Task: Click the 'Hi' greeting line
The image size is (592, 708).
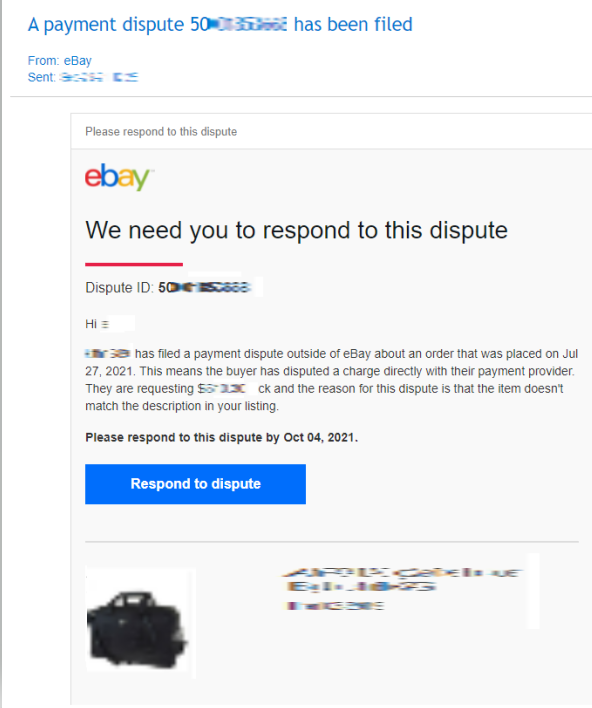Action: (x=97, y=324)
